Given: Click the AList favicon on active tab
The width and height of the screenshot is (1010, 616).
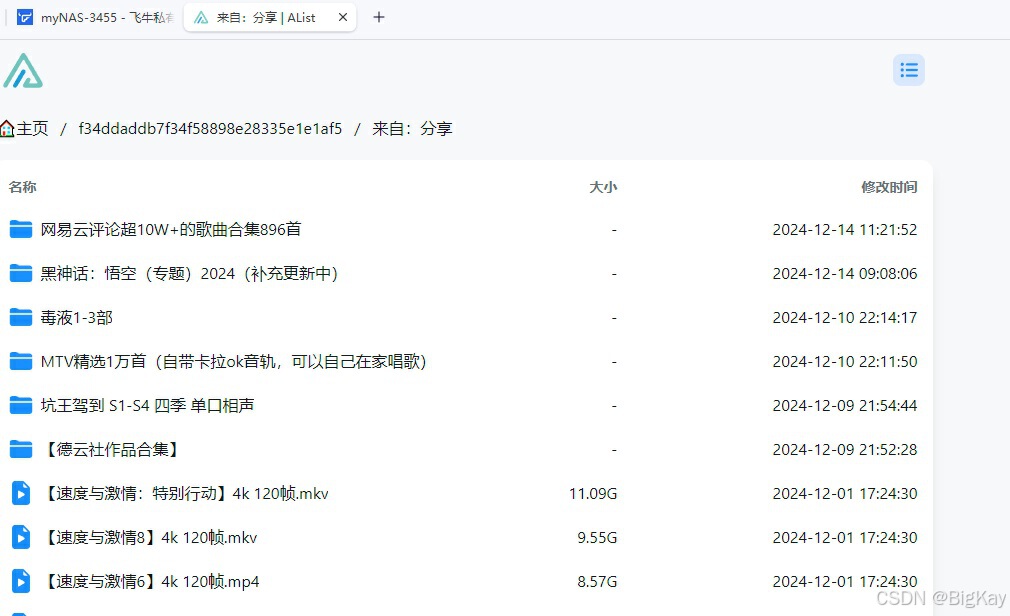Looking at the screenshot, I should 201,17.
